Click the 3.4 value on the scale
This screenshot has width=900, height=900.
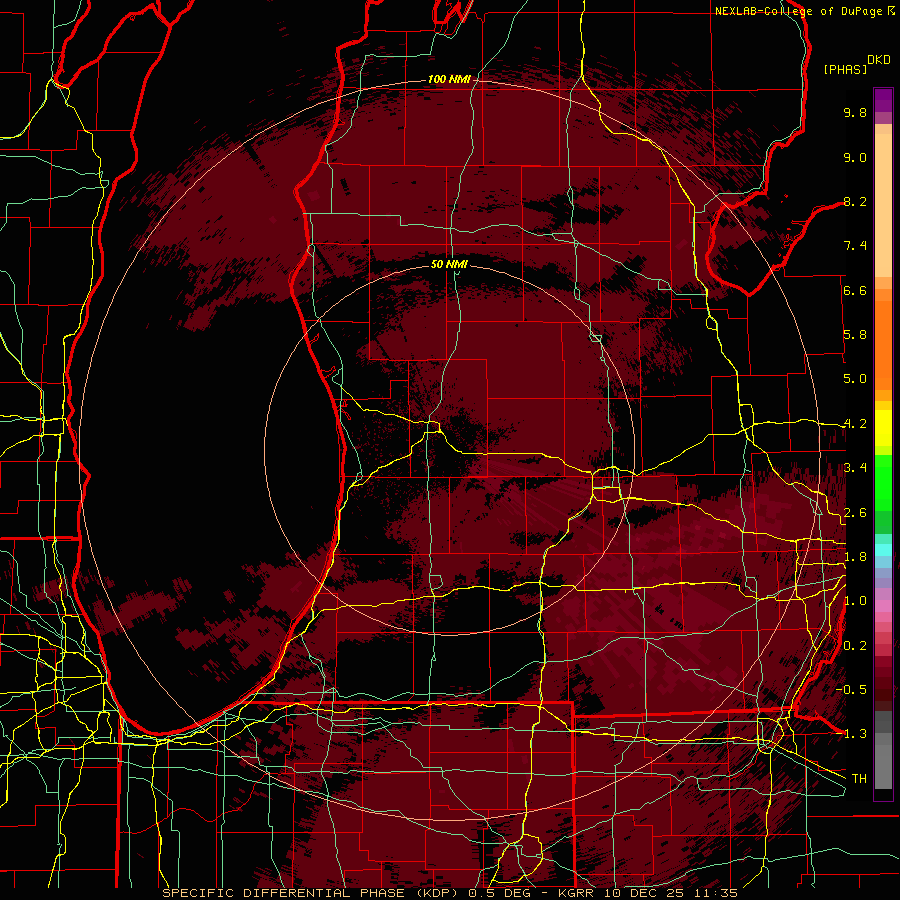[x=855, y=468]
